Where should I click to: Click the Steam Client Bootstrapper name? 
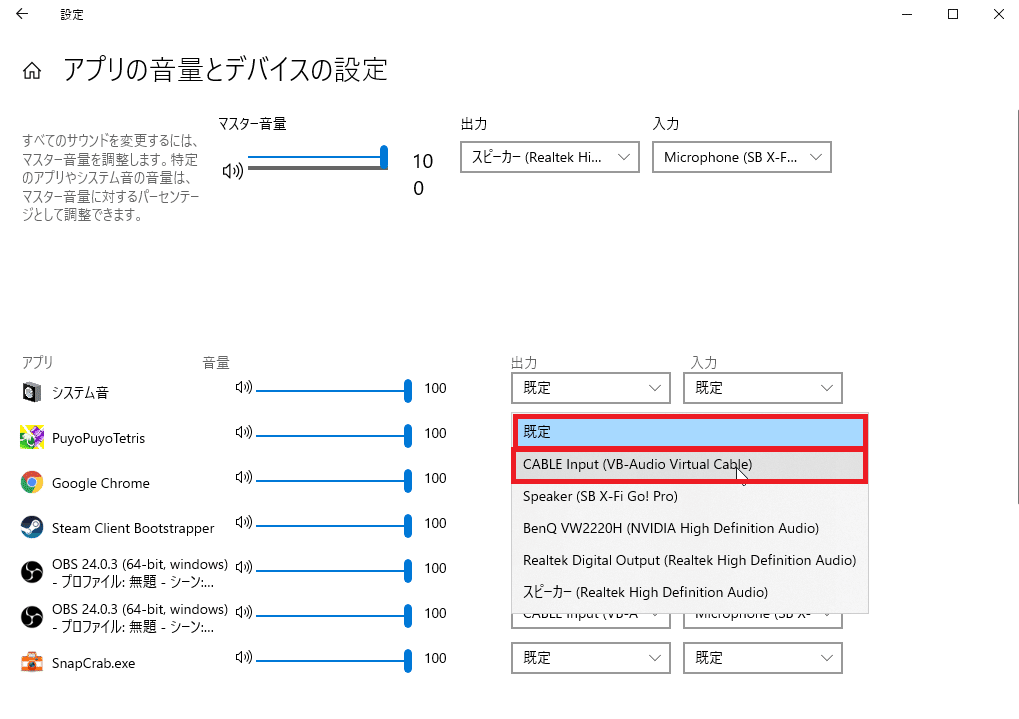point(133,528)
